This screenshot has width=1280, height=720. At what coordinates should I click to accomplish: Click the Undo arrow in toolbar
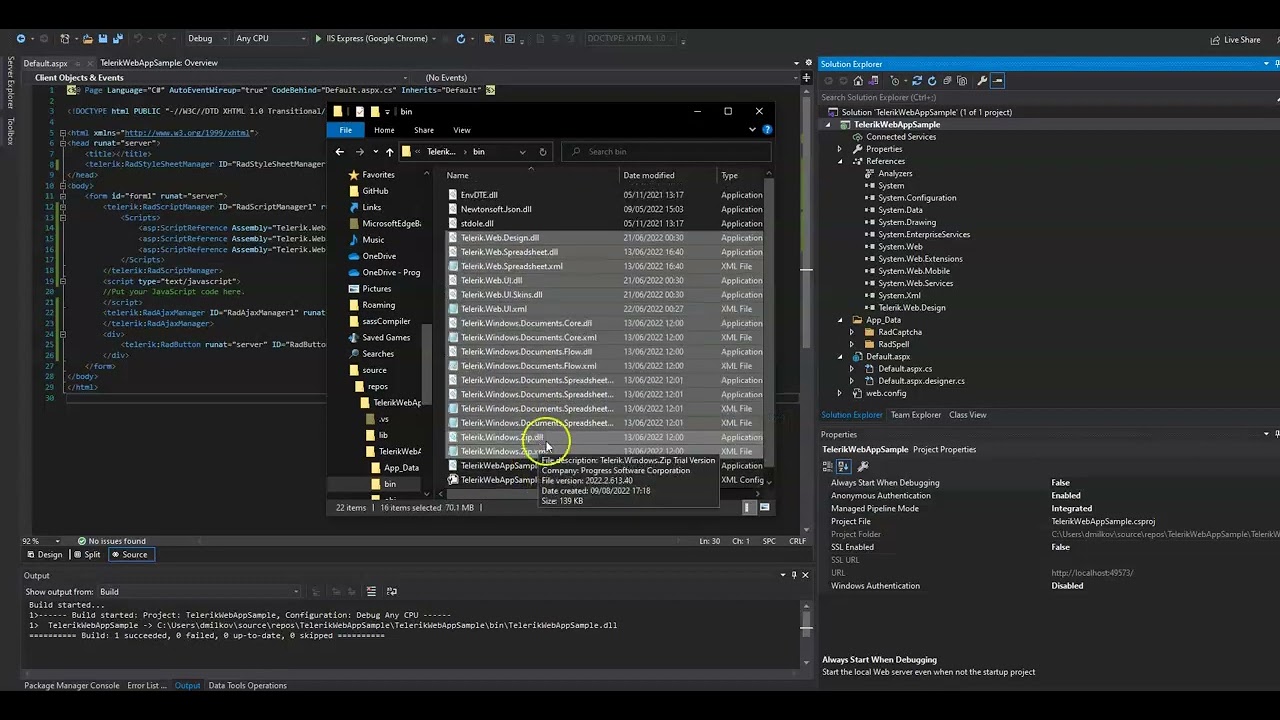pos(139,39)
